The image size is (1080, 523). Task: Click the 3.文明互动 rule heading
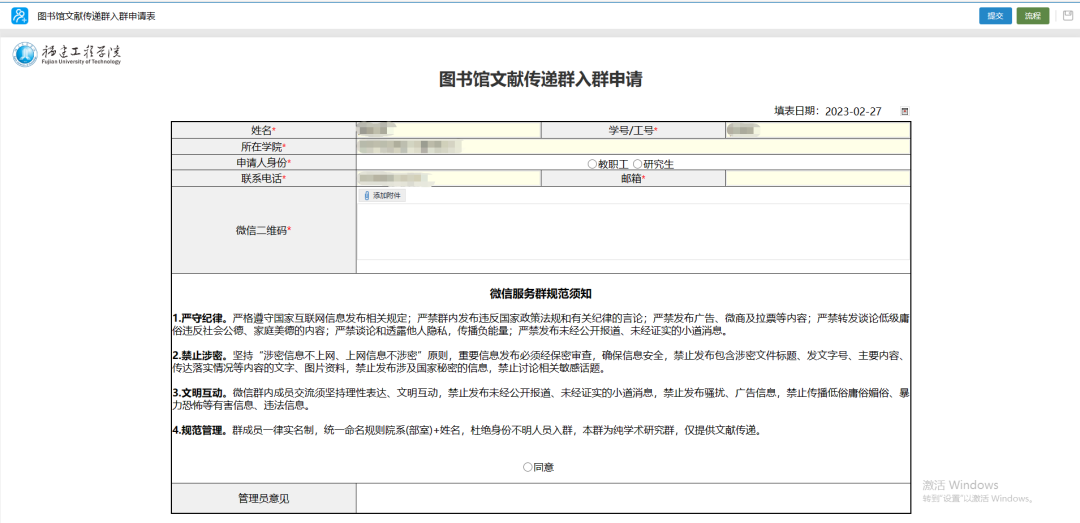click(x=201, y=393)
